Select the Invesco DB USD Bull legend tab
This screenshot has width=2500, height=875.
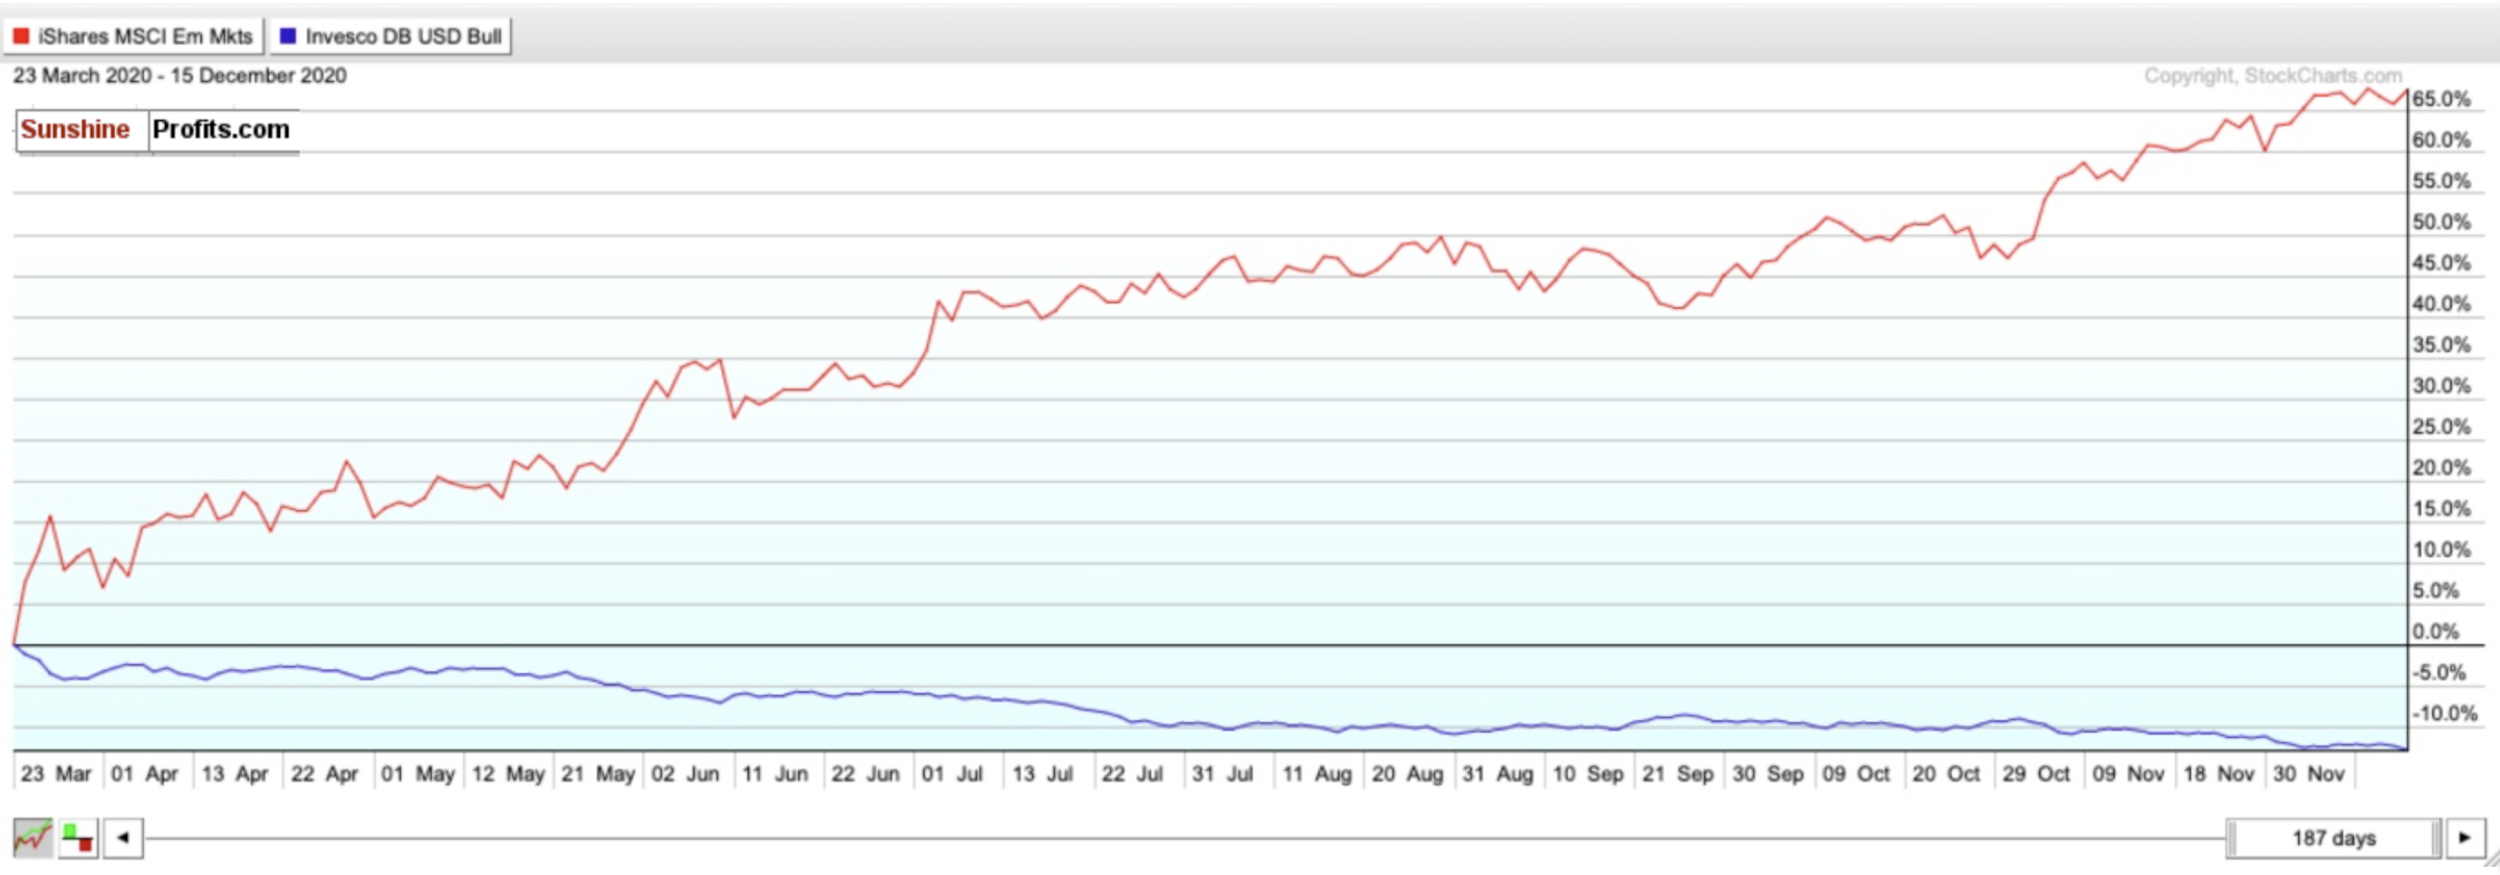point(391,36)
